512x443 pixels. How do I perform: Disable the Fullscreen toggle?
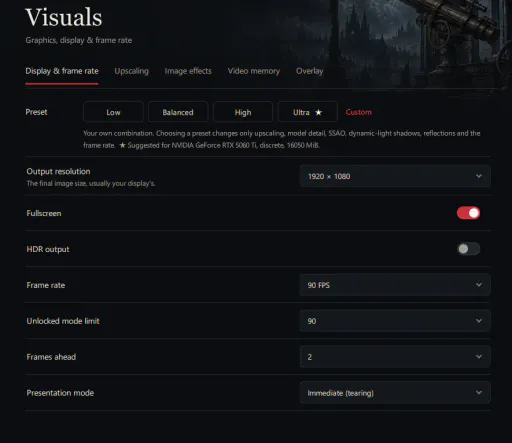click(x=468, y=213)
